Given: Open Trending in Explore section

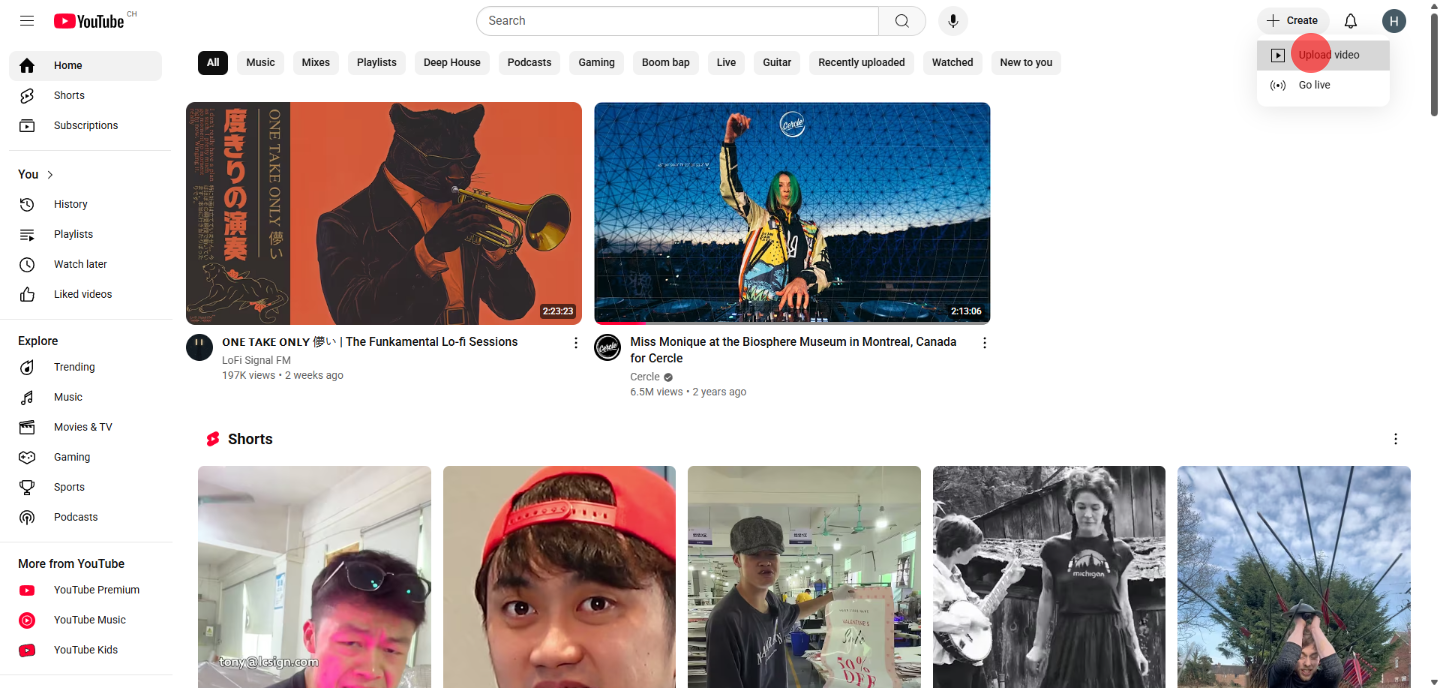Looking at the screenshot, I should tap(74, 367).
